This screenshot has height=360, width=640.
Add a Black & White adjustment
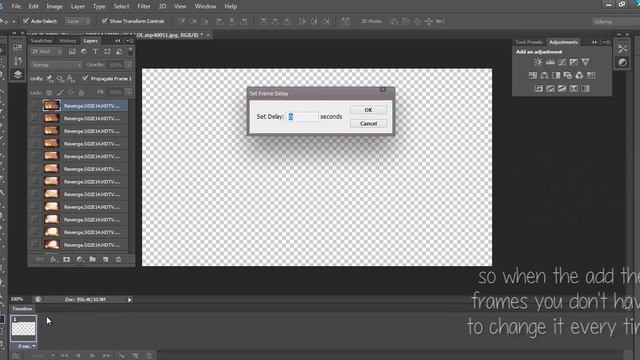coord(556,76)
